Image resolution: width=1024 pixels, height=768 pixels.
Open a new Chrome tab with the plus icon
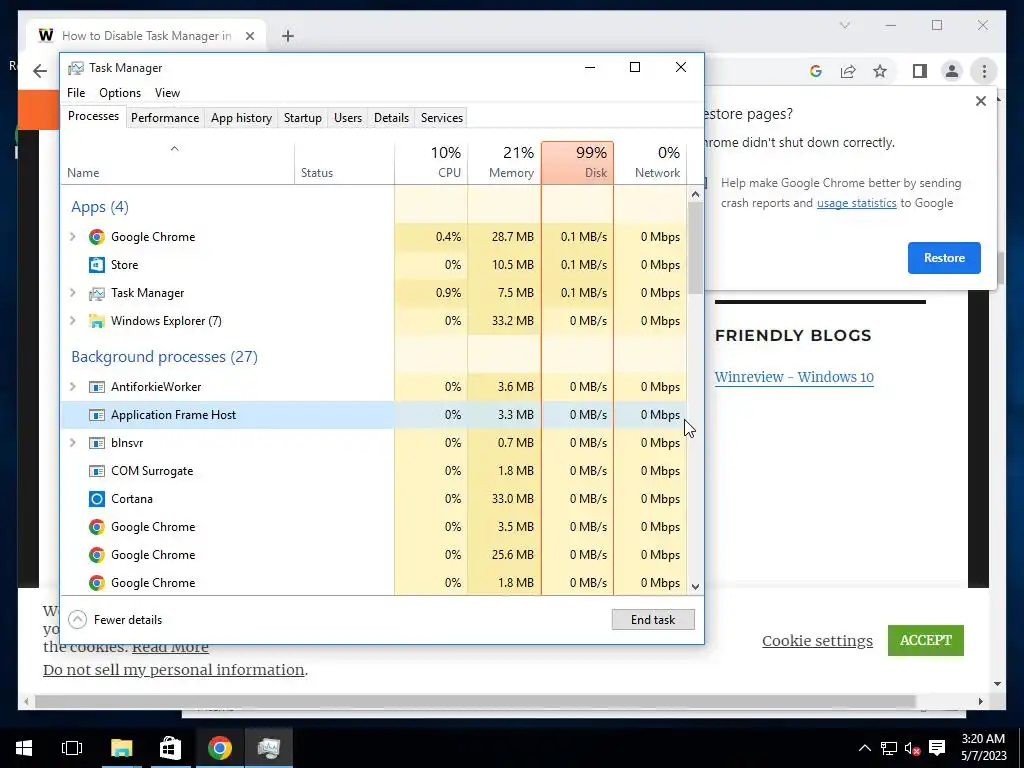tap(287, 36)
